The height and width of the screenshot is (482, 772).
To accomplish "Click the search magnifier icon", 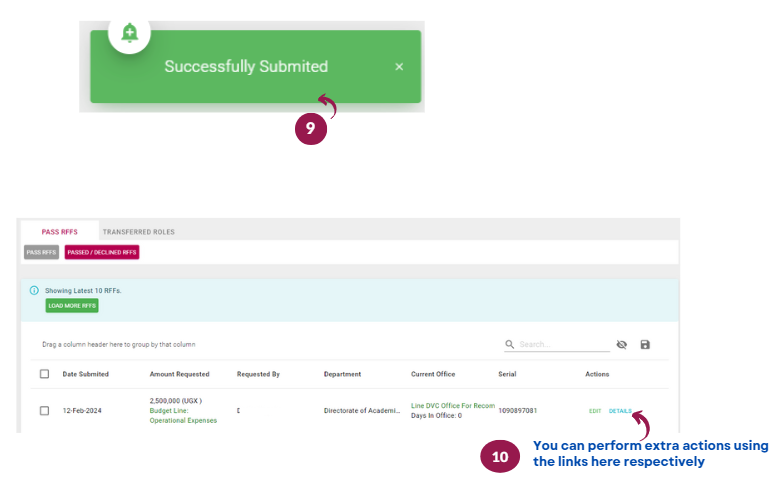I will 510,344.
